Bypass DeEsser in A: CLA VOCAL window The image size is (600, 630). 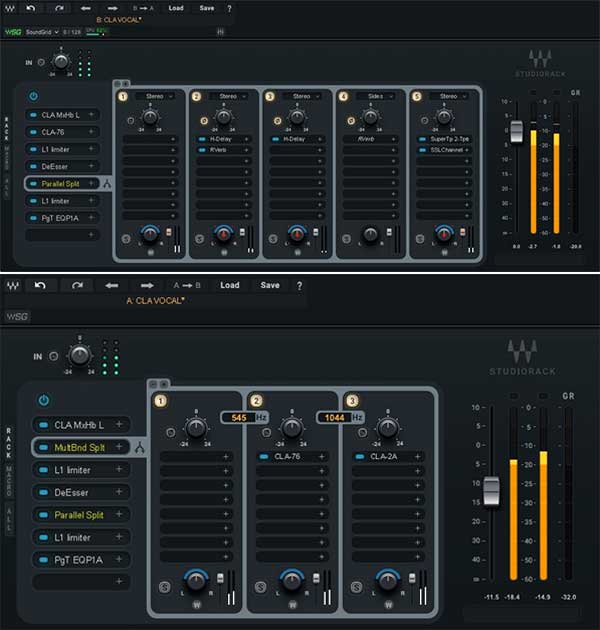coord(43,493)
